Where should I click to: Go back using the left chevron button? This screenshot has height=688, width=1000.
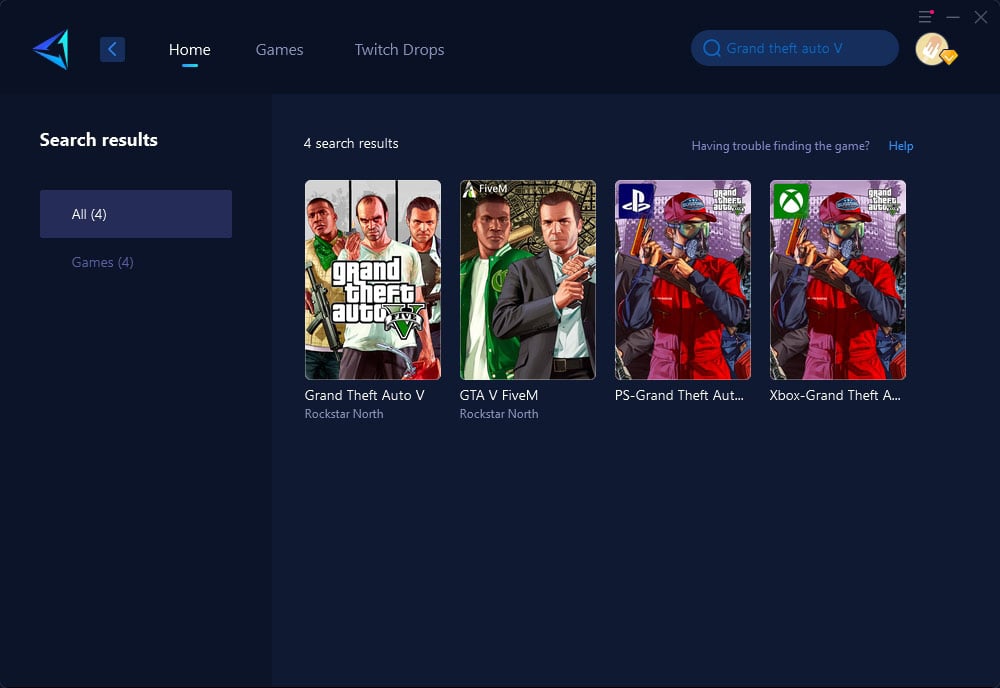[112, 49]
